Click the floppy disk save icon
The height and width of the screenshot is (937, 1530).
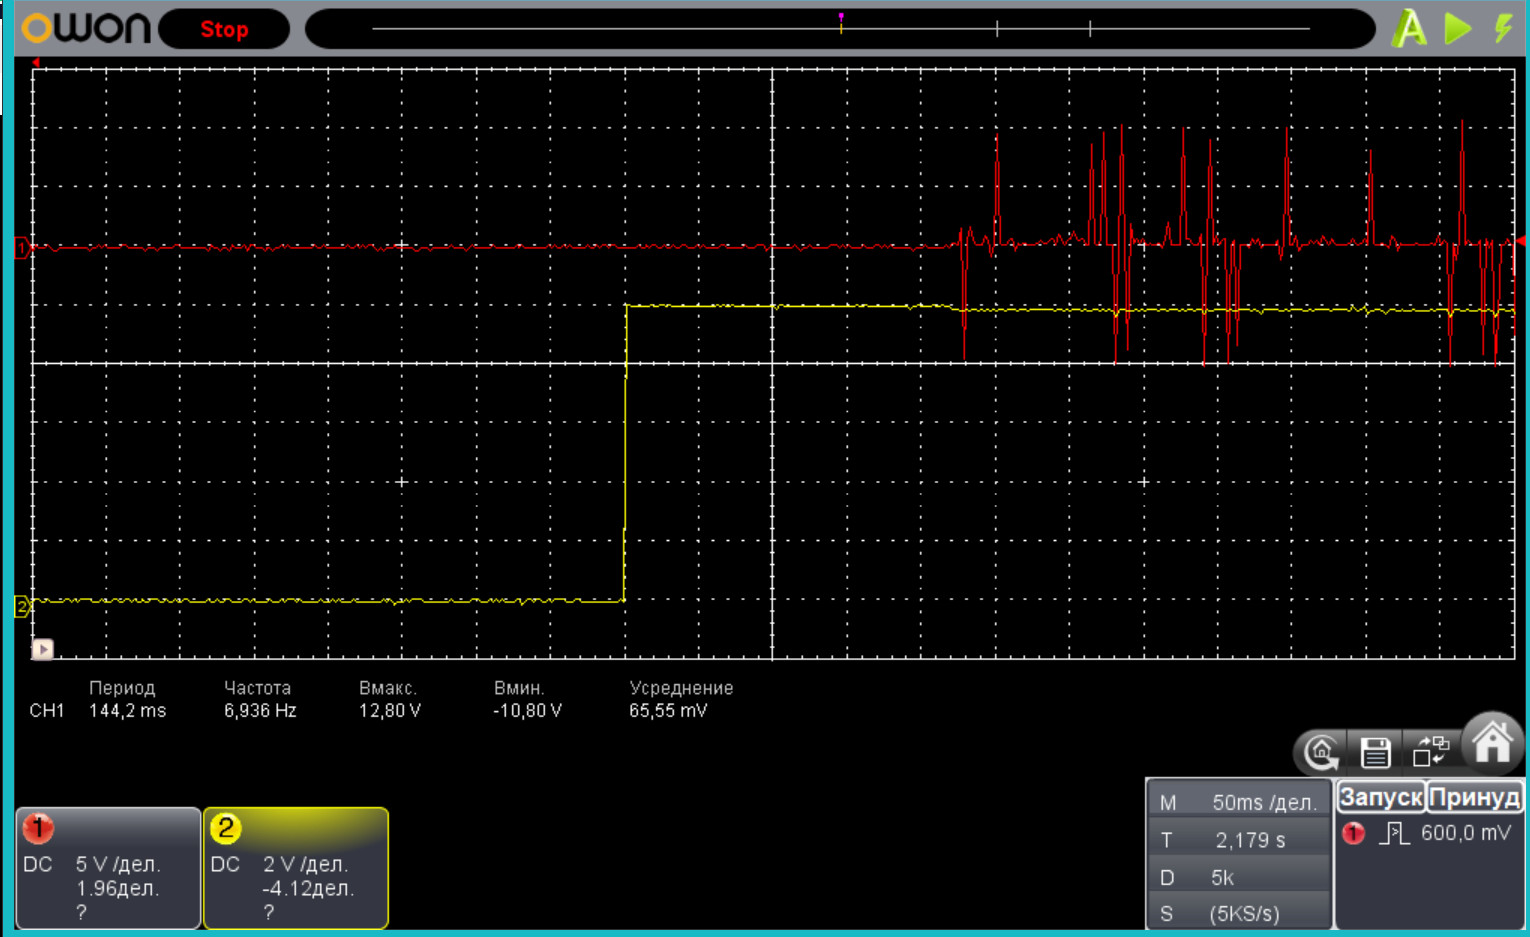(x=1375, y=752)
